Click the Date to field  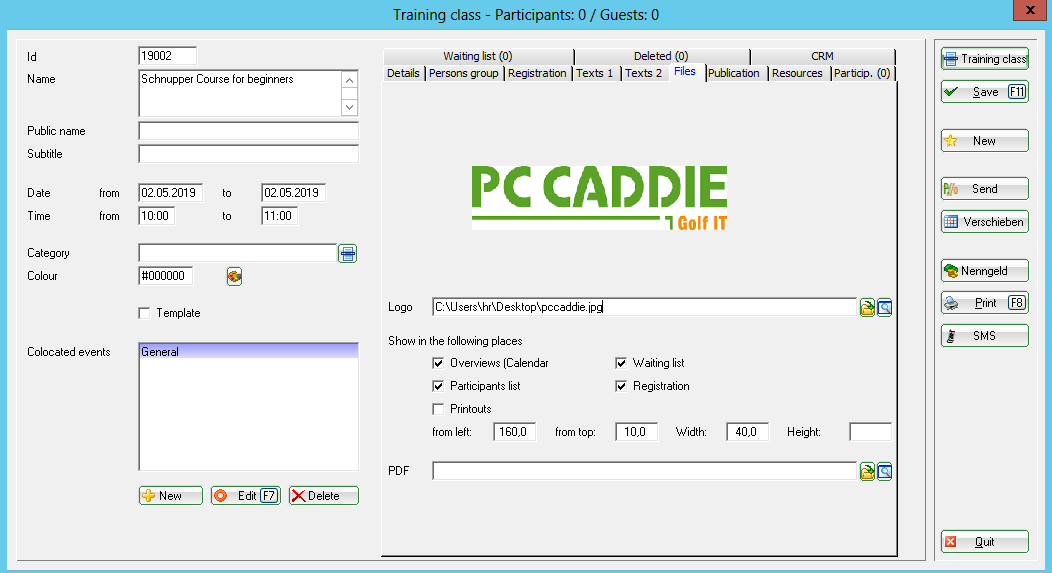point(293,193)
